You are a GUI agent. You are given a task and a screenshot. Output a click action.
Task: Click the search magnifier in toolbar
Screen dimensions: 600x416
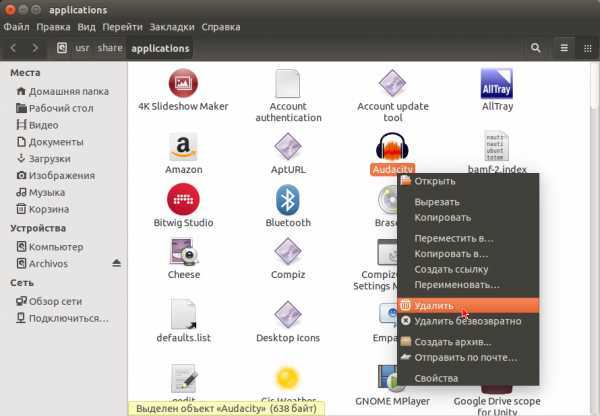click(x=536, y=48)
